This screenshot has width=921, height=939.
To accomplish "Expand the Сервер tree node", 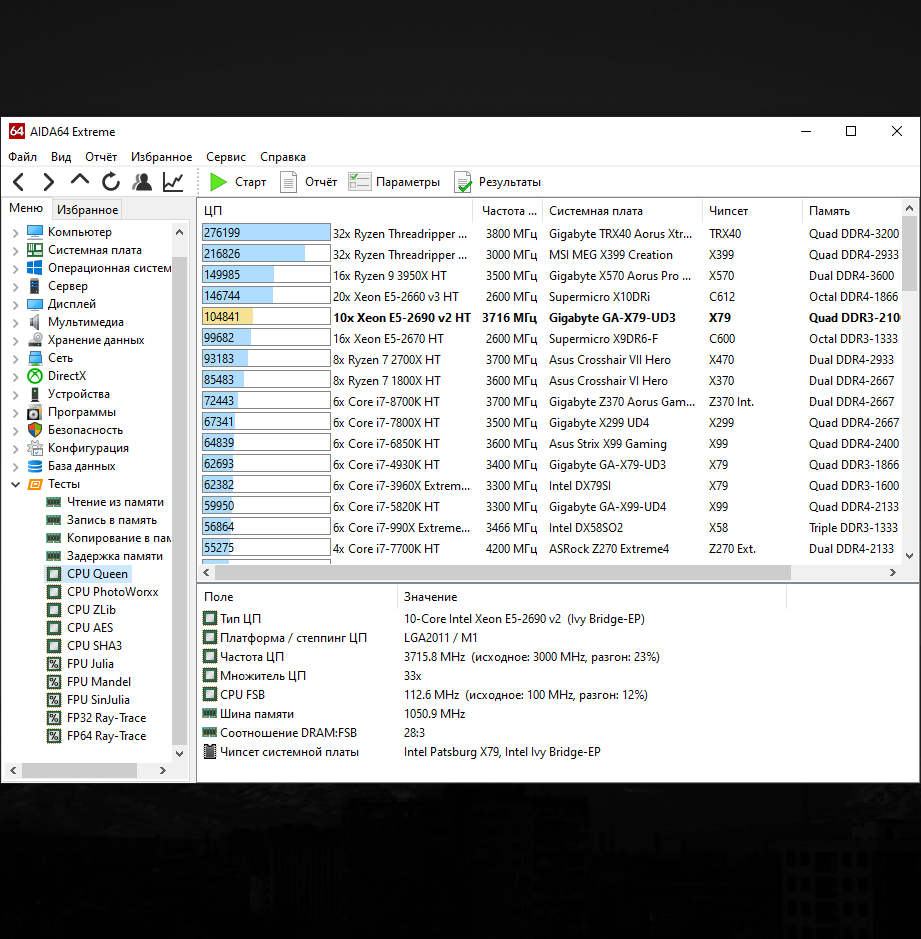I will click(16, 286).
